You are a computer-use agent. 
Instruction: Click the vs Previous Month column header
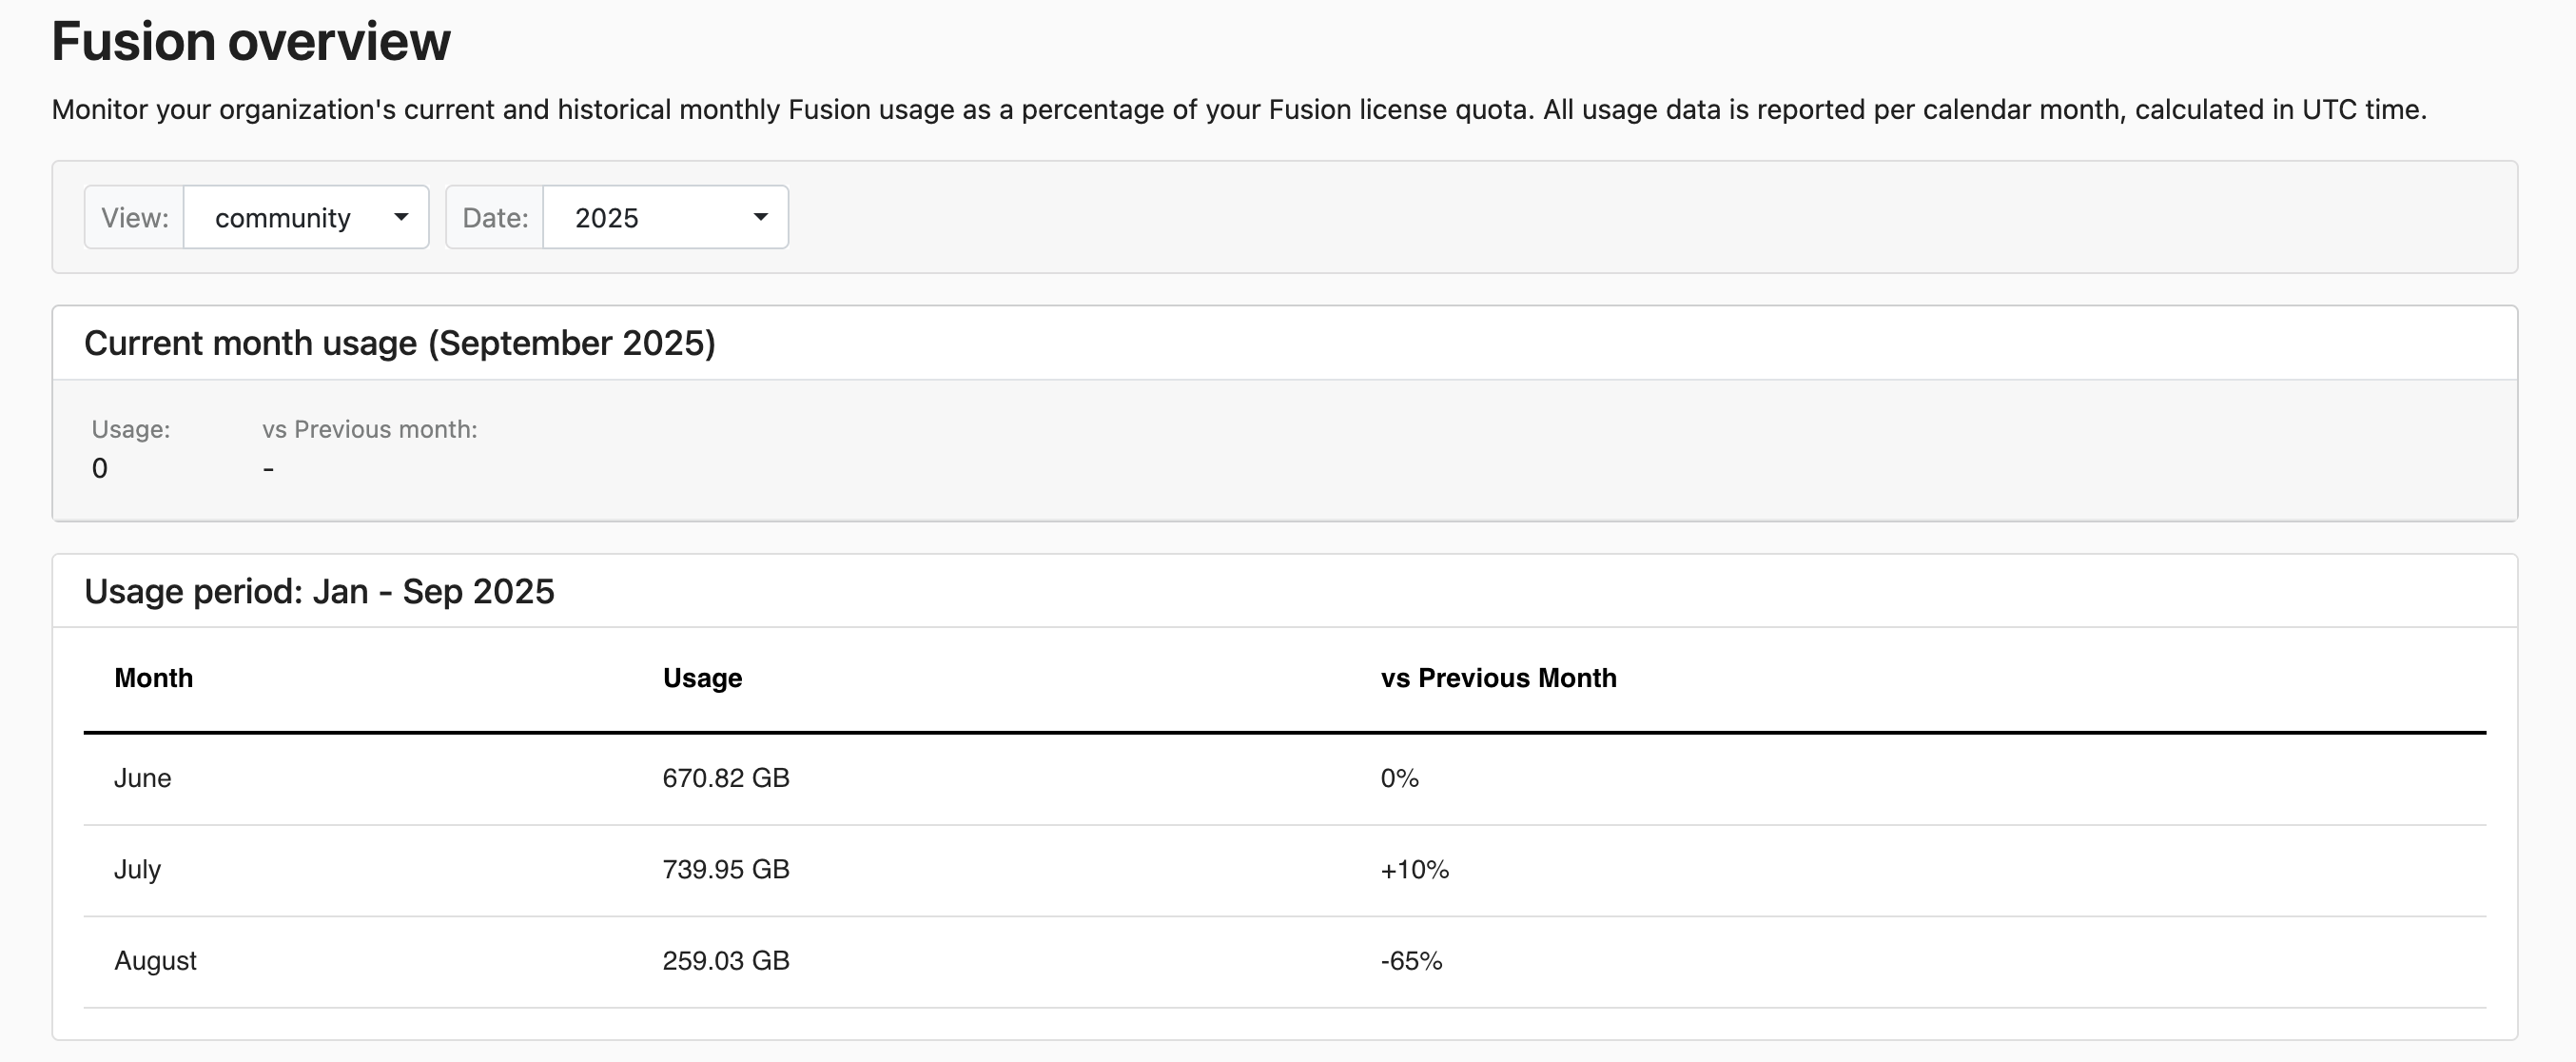point(1498,678)
